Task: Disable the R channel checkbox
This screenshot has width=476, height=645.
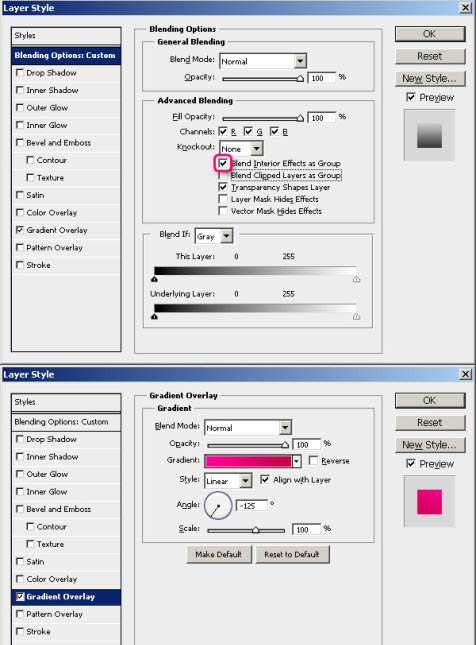Action: [x=223, y=131]
